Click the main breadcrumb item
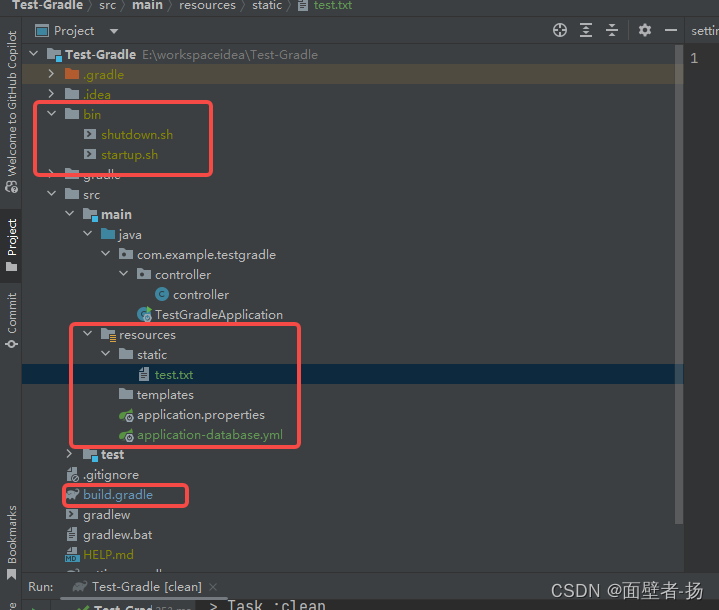Image resolution: width=719 pixels, height=610 pixels. tap(147, 6)
